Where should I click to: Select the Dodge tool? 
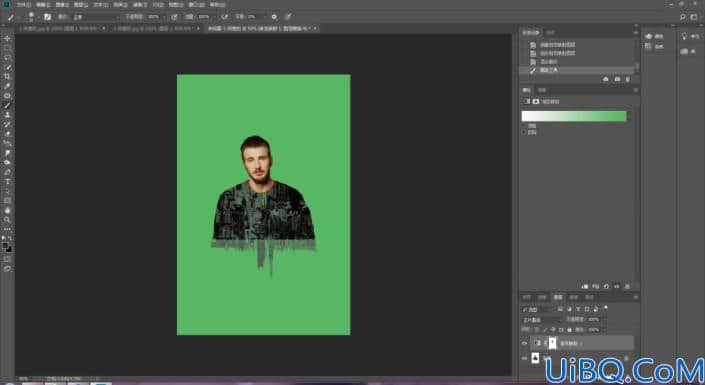pos(7,162)
